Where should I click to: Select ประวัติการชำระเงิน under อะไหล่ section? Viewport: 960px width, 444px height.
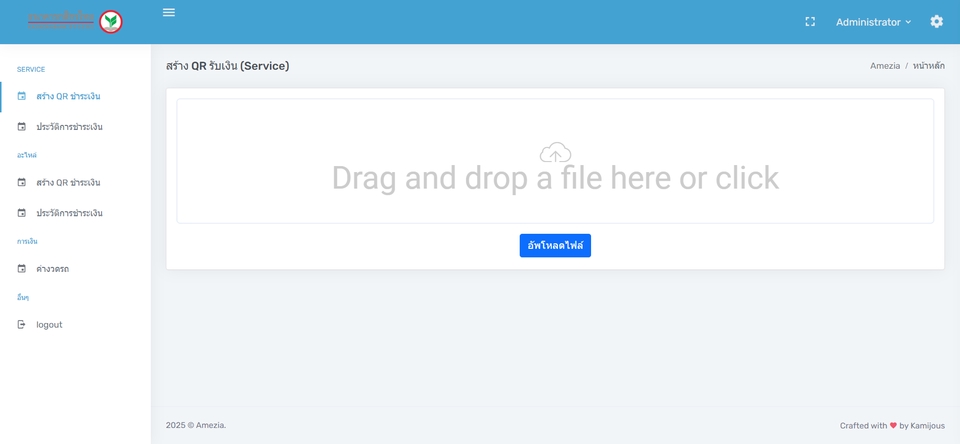pos(69,213)
